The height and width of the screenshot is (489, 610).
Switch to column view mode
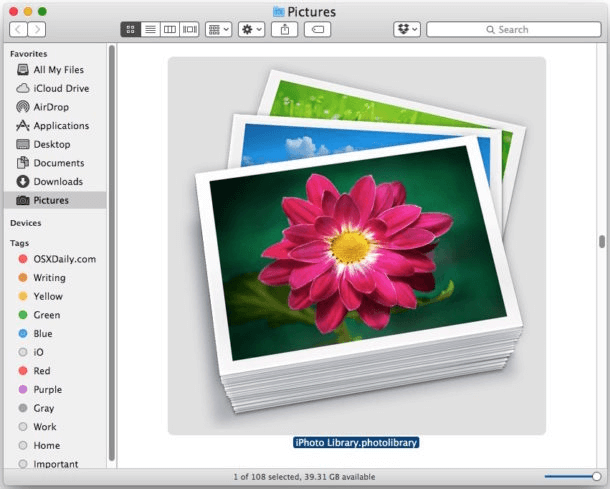170,30
